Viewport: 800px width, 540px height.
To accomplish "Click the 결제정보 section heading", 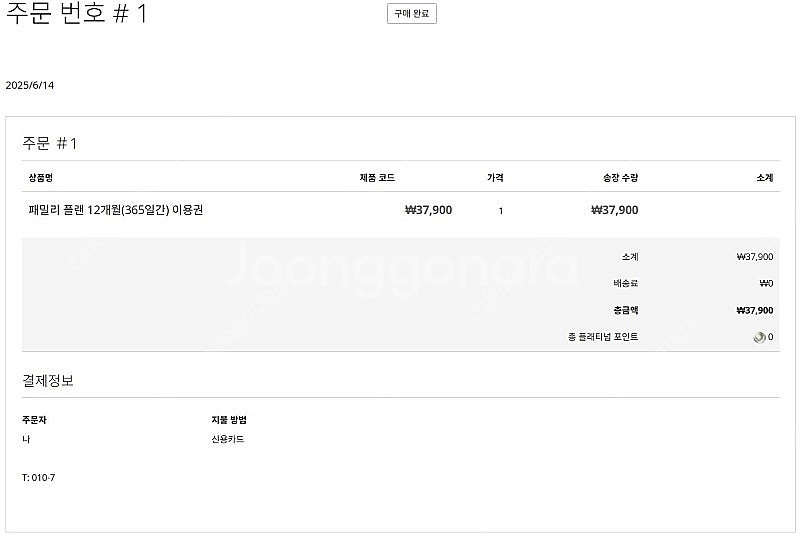I will (x=48, y=380).
